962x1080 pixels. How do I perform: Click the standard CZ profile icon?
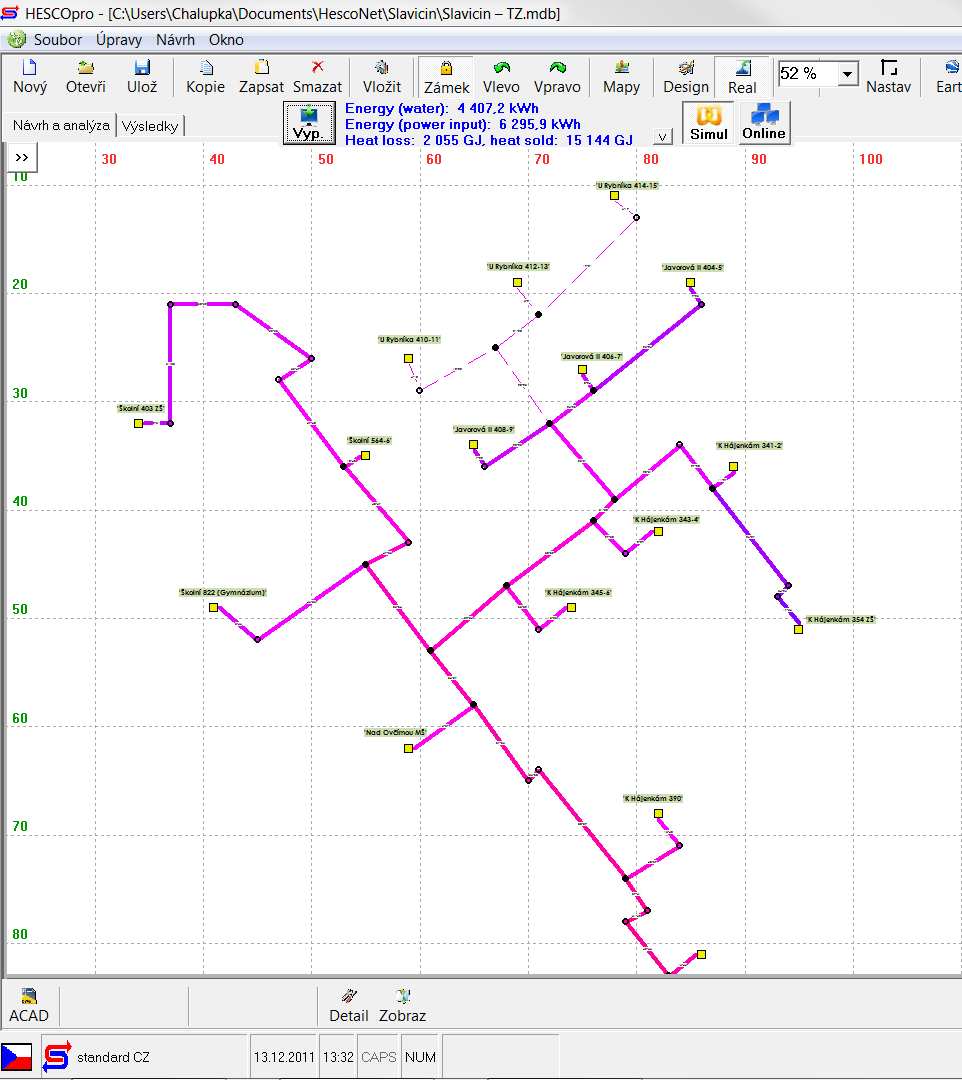coord(57,1057)
